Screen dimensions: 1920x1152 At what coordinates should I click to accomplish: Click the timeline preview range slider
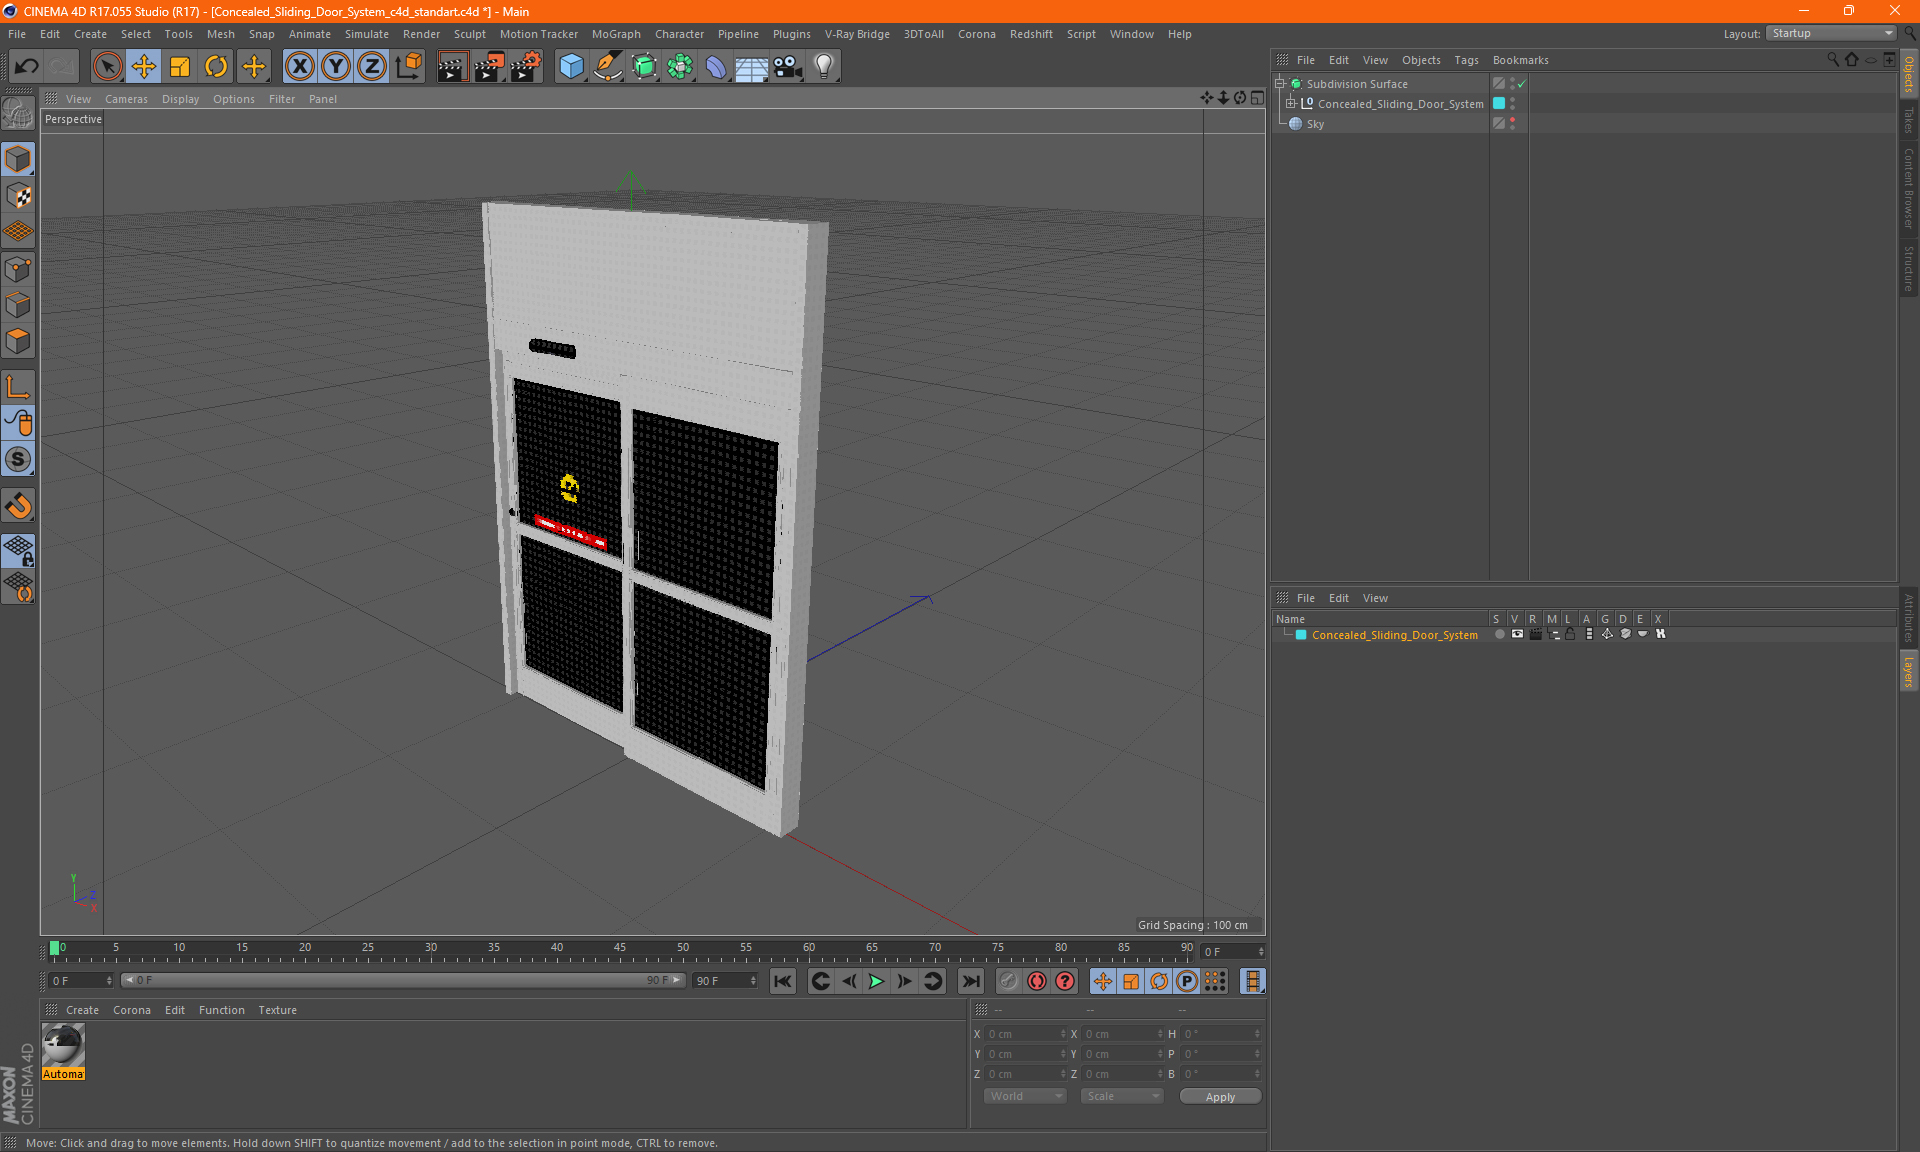coord(403,980)
